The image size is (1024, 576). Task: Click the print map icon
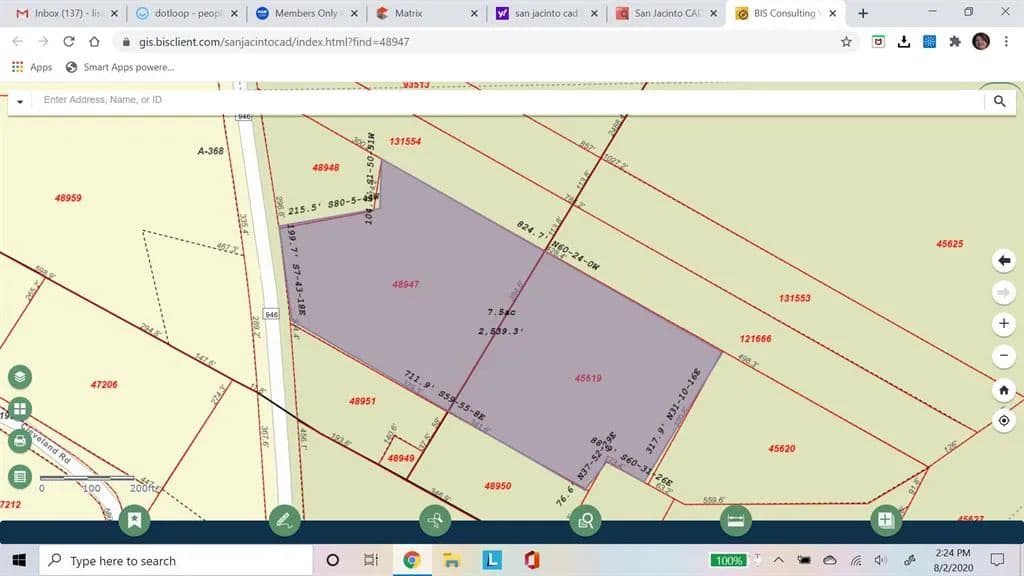coord(20,441)
